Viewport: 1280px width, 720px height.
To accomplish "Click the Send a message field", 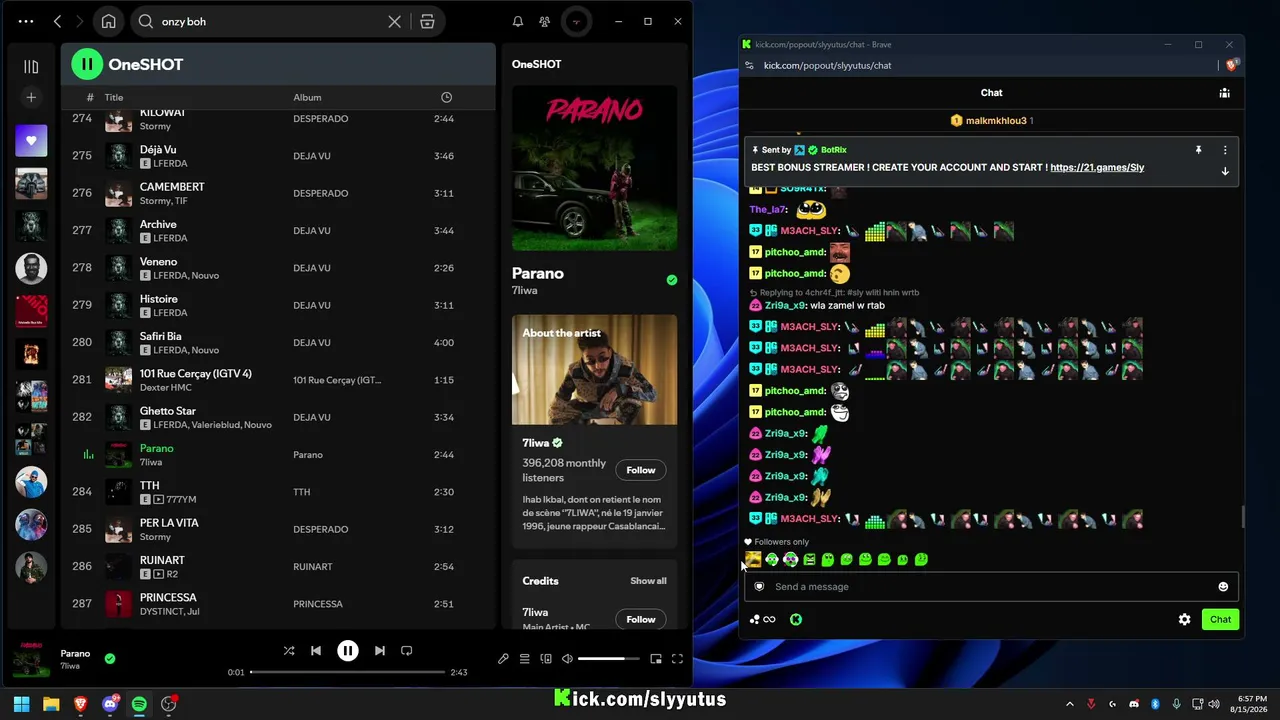I will pyautogui.click(x=991, y=587).
